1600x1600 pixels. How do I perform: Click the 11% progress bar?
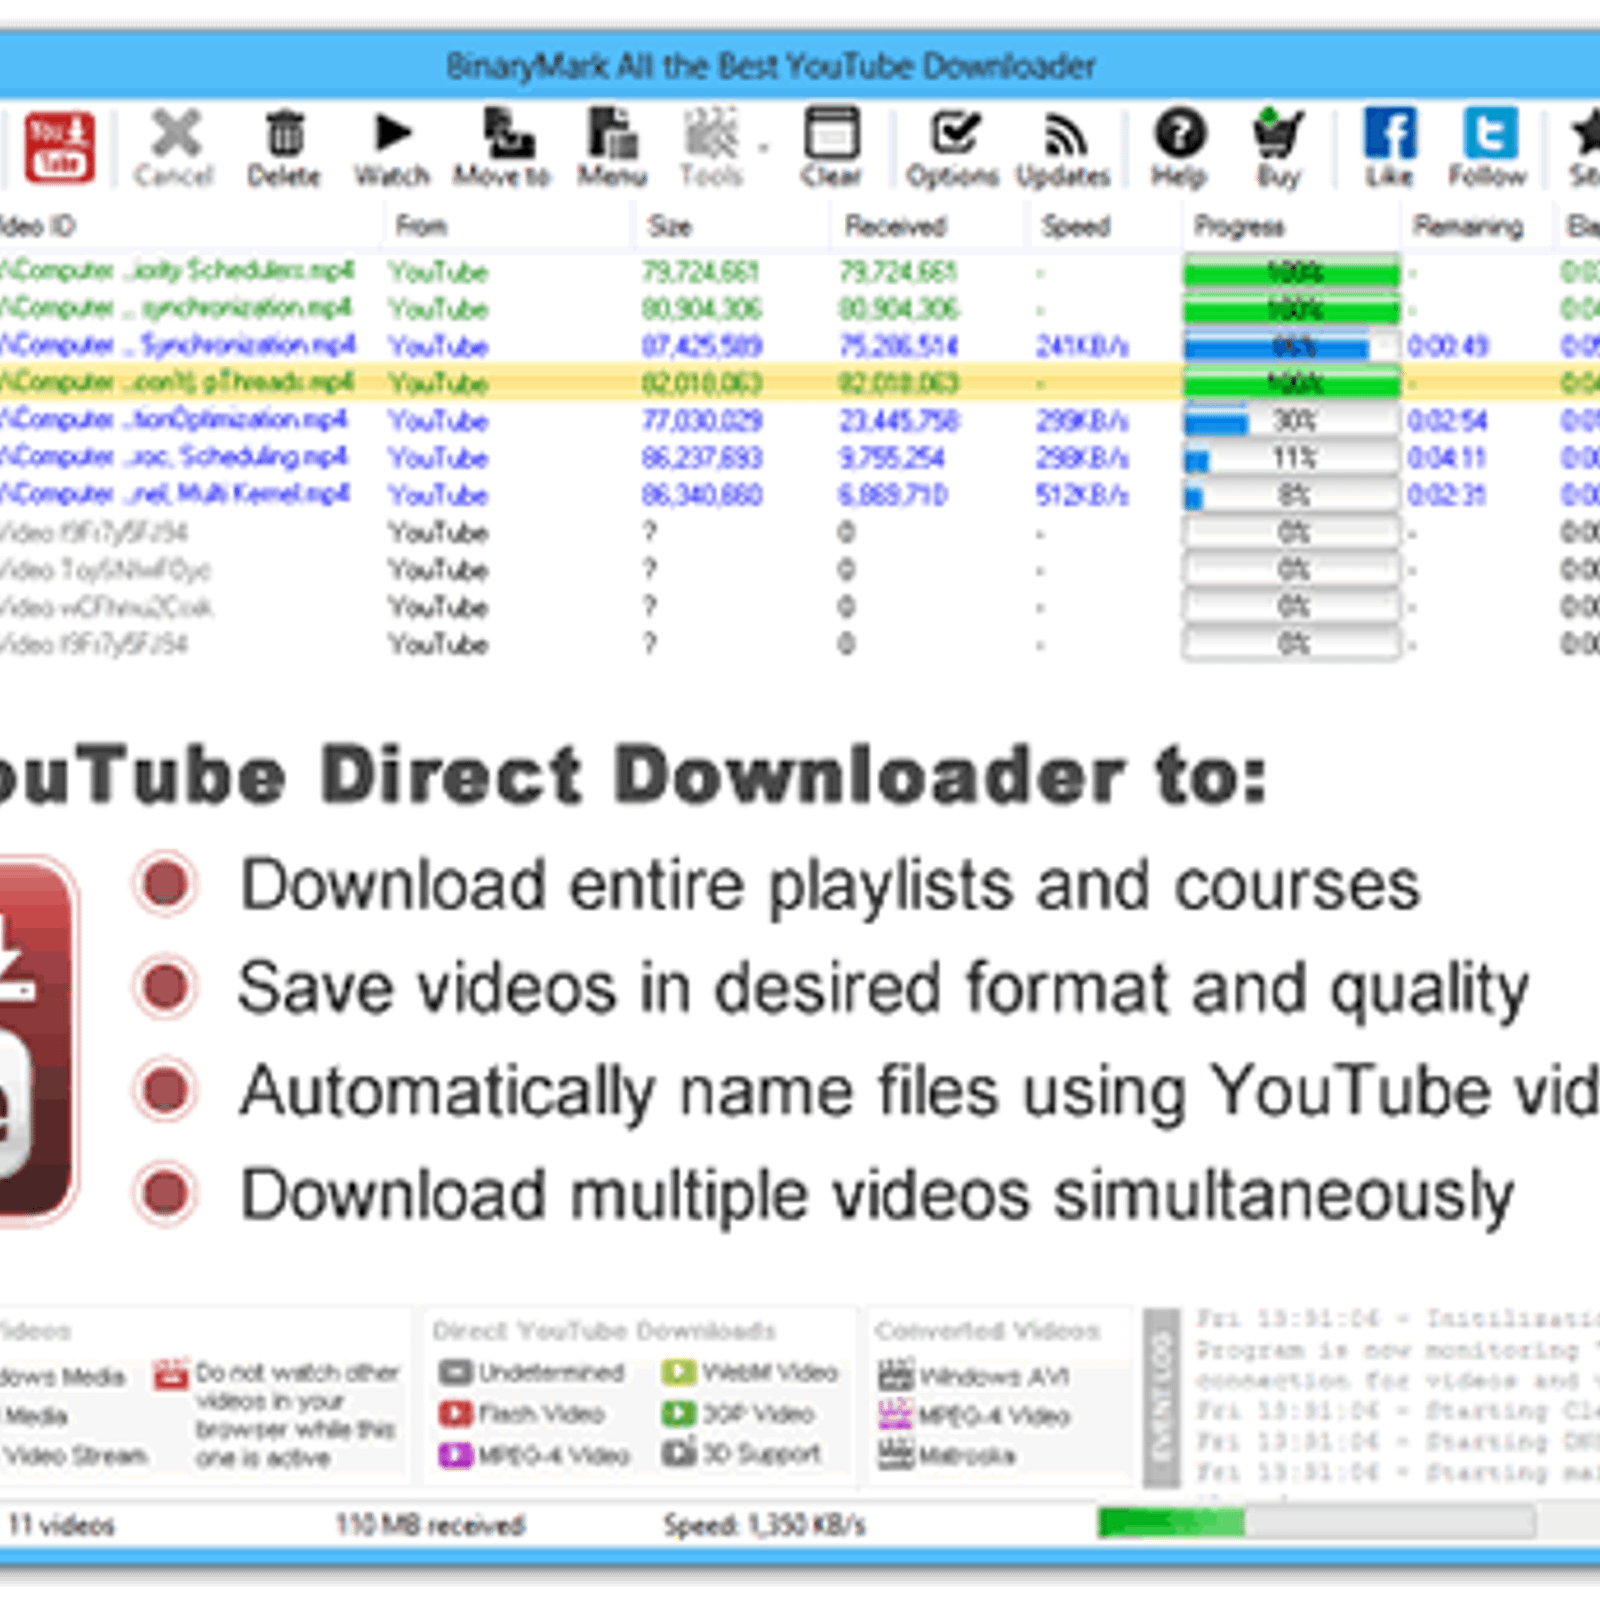pyautogui.click(x=1292, y=458)
